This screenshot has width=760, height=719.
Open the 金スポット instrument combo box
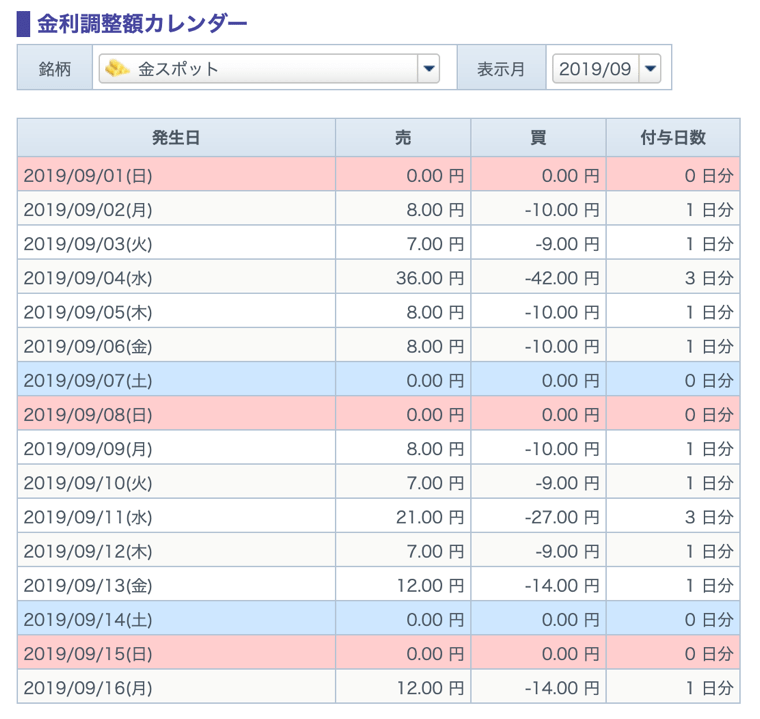[269, 68]
